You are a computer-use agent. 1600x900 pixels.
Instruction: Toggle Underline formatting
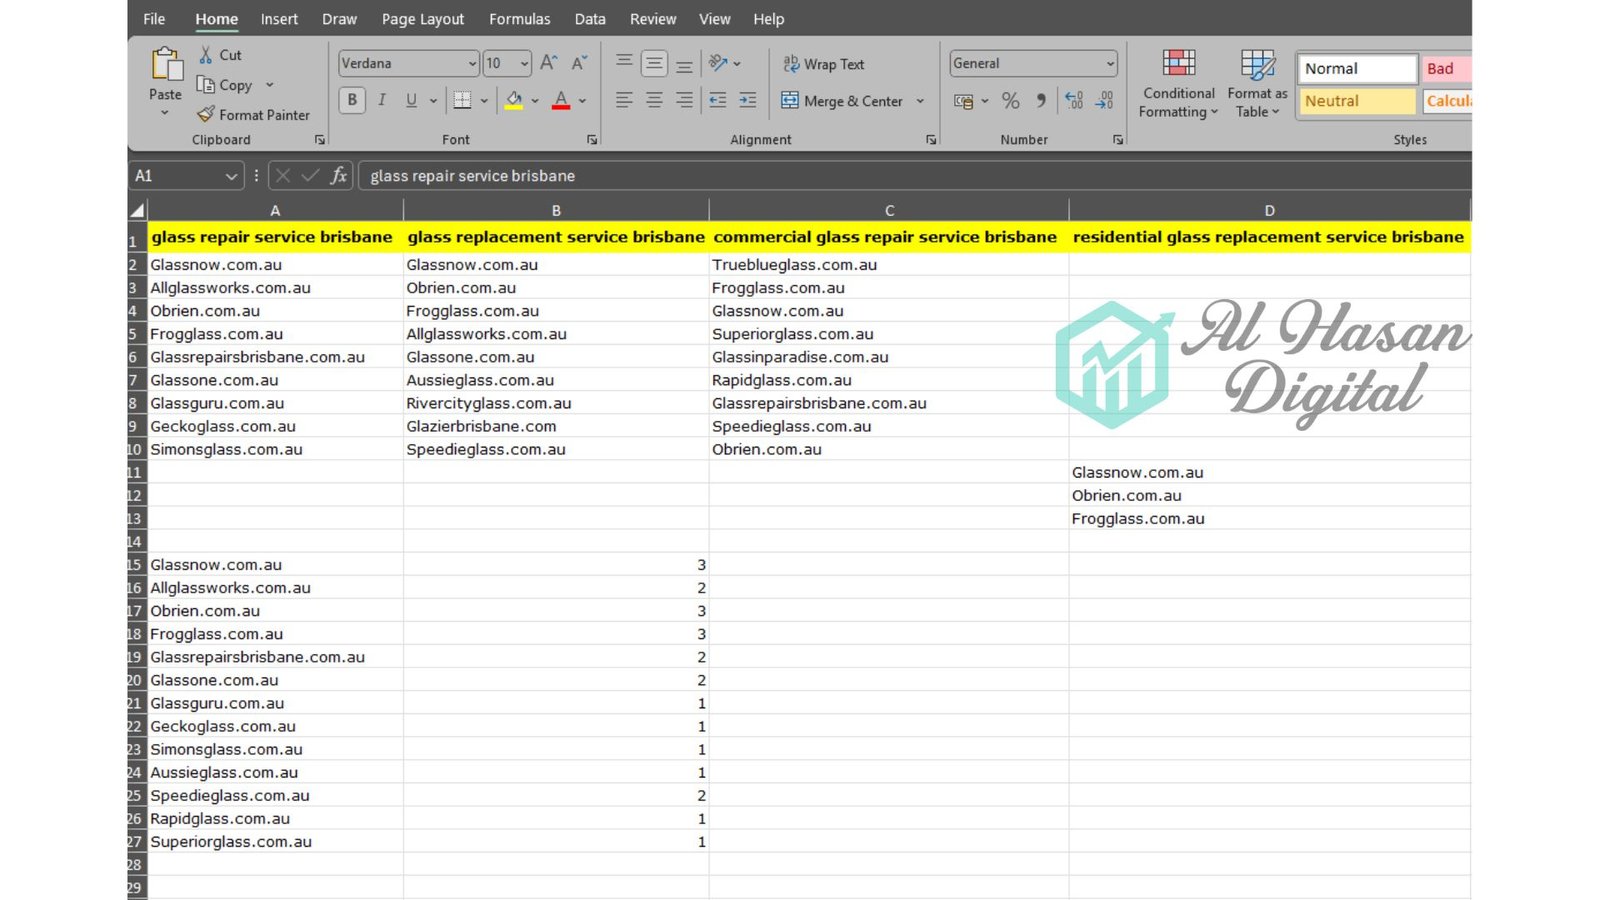pyautogui.click(x=411, y=100)
